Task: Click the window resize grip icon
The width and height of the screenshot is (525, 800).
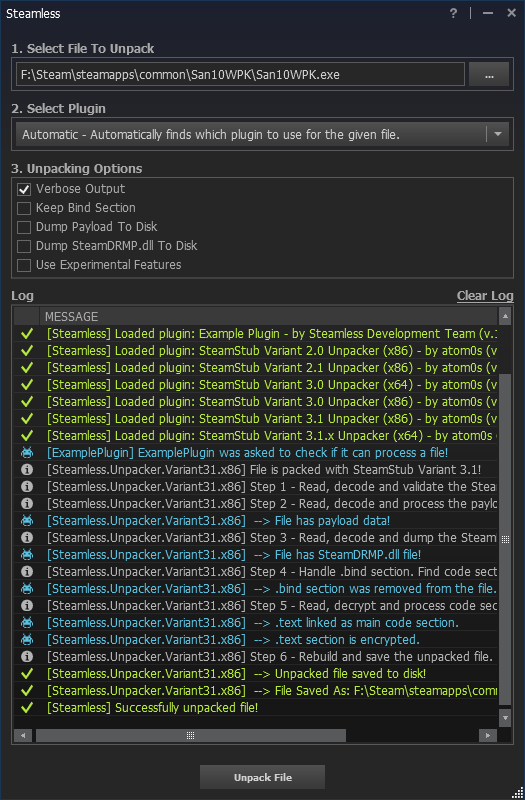Action: click(517, 792)
